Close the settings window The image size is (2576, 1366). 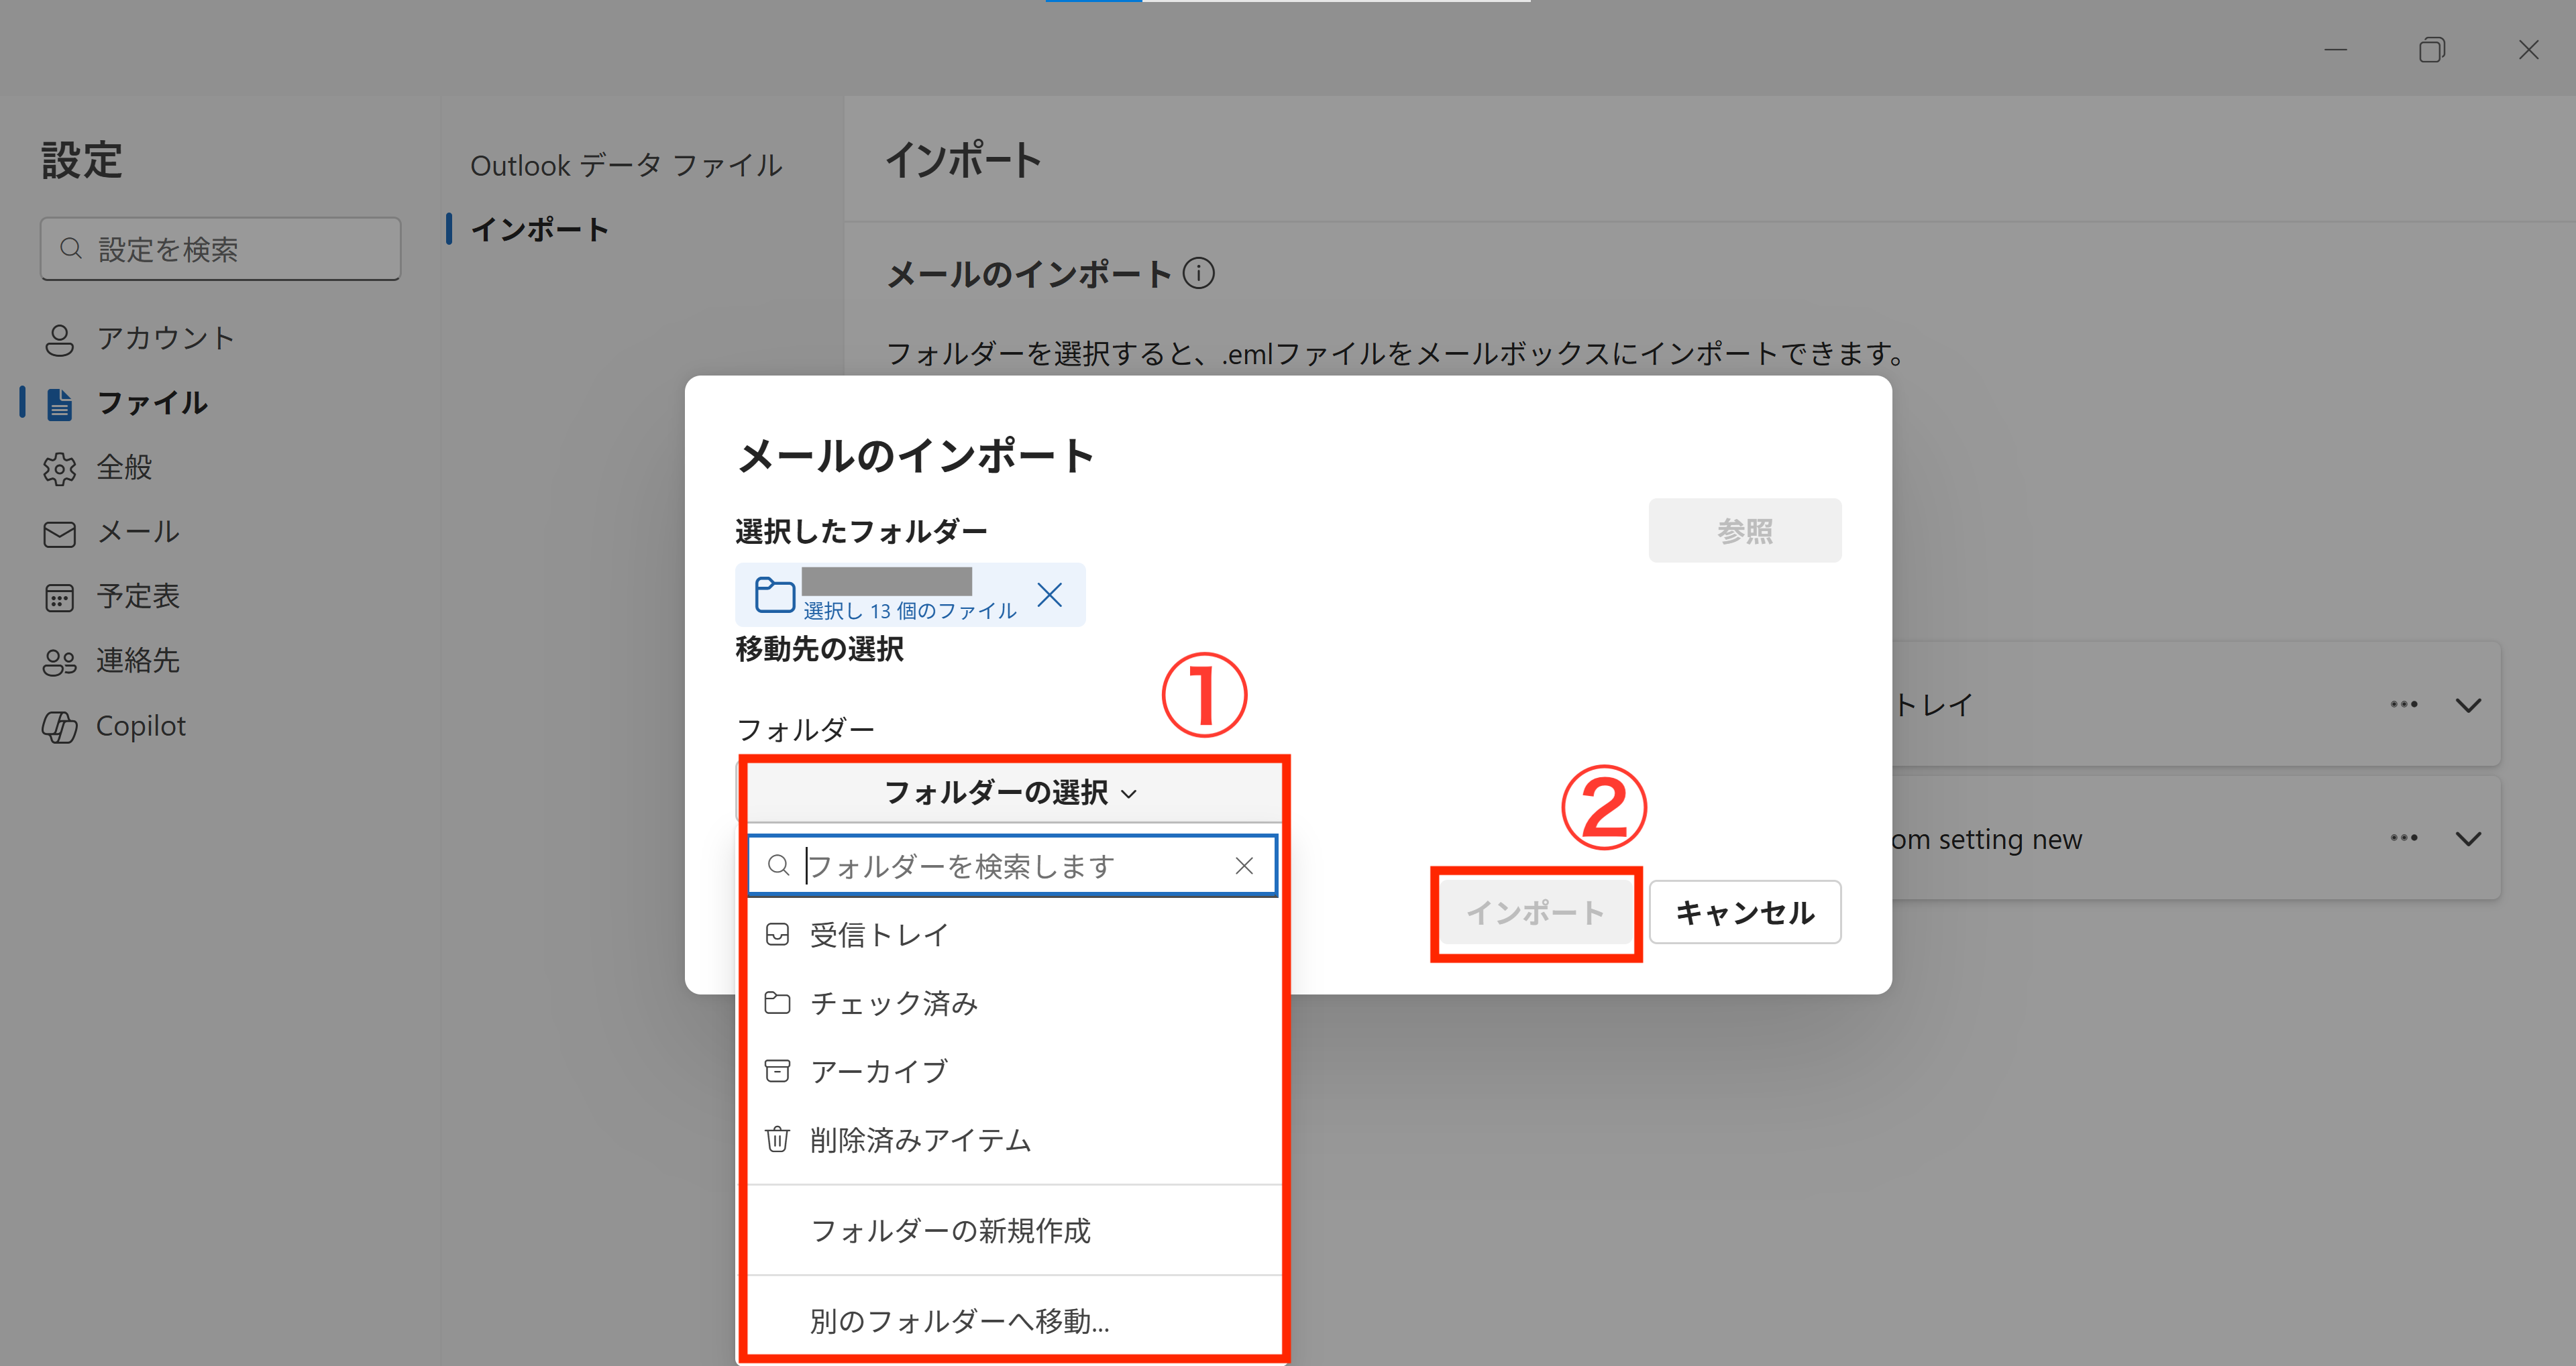click(2528, 49)
